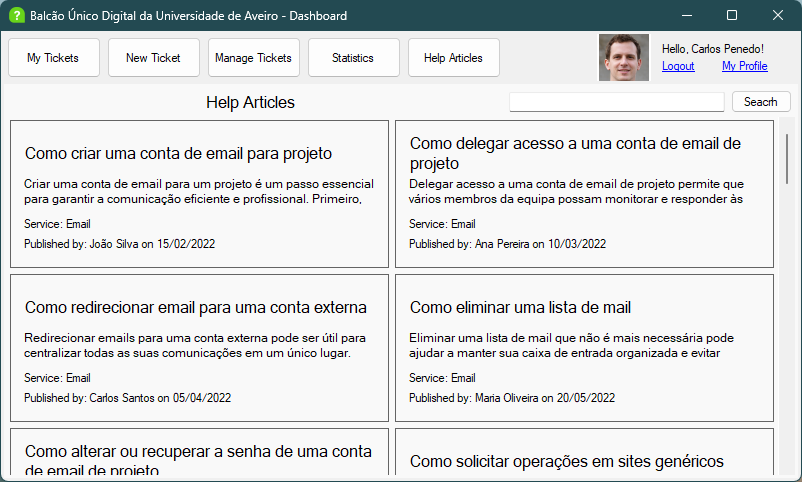Image resolution: width=802 pixels, height=482 pixels.
Task: Click the Seacrh button
Action: coord(761,102)
